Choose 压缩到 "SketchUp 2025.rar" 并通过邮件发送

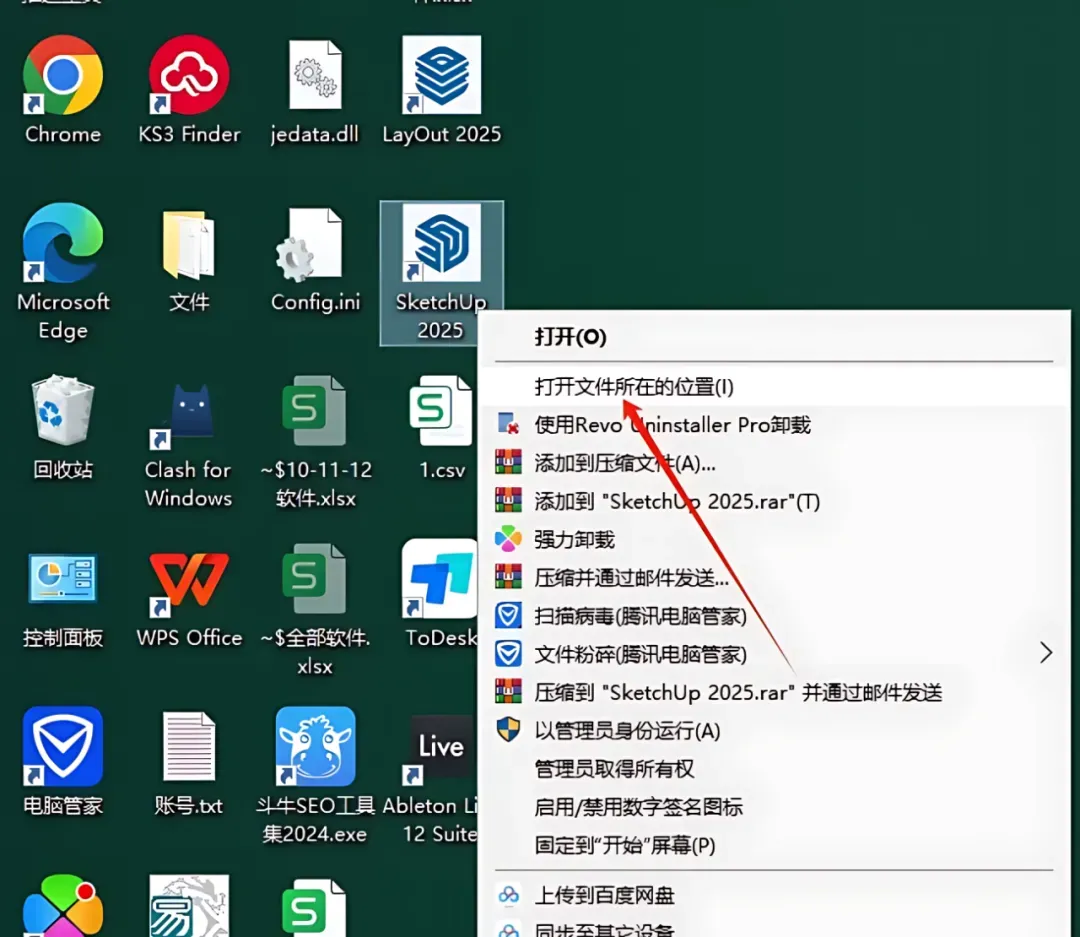[x=774, y=692]
